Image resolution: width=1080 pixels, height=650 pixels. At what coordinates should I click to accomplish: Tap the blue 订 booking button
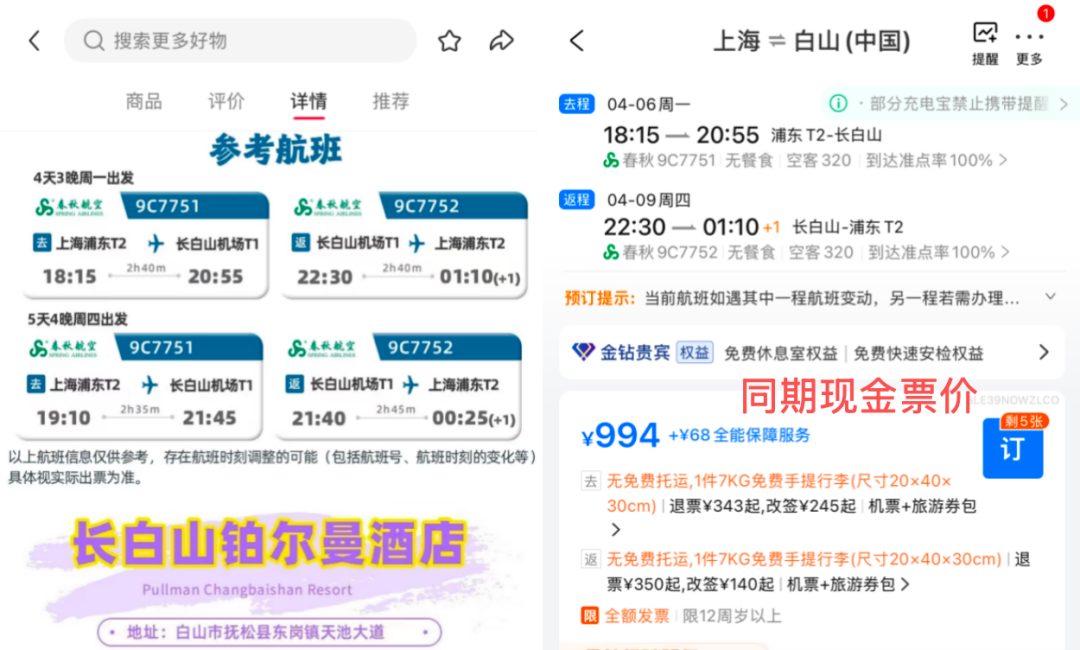coord(1012,450)
